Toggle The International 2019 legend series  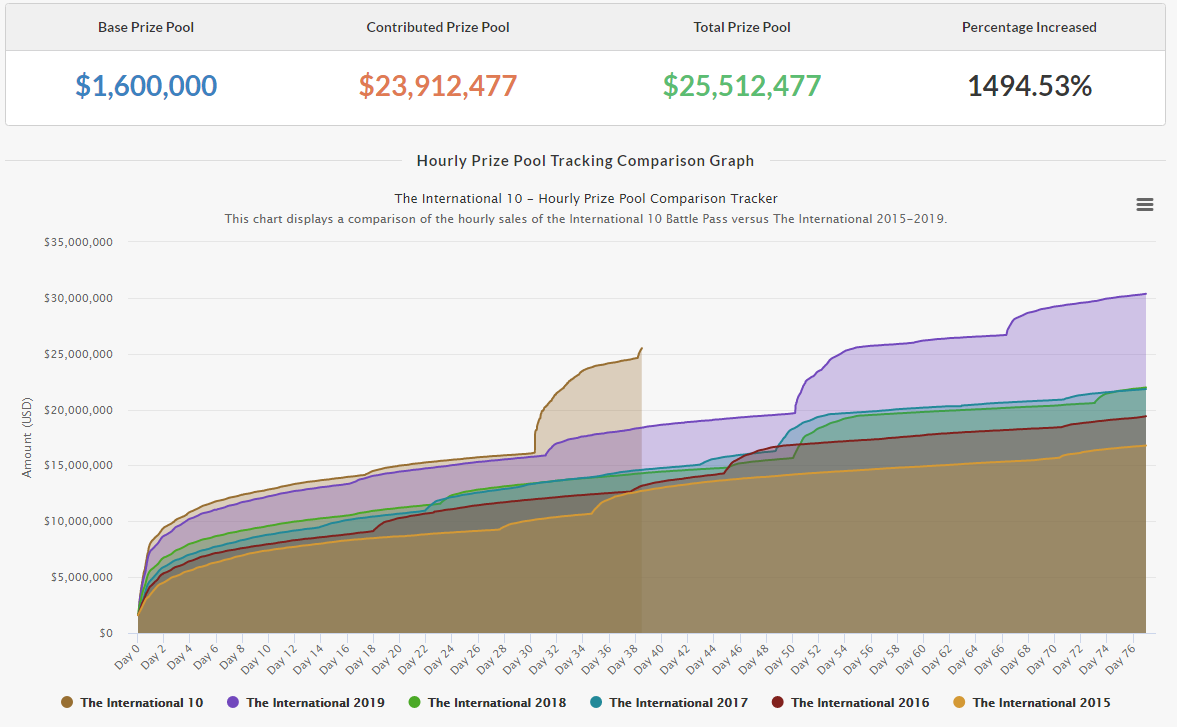[306, 702]
